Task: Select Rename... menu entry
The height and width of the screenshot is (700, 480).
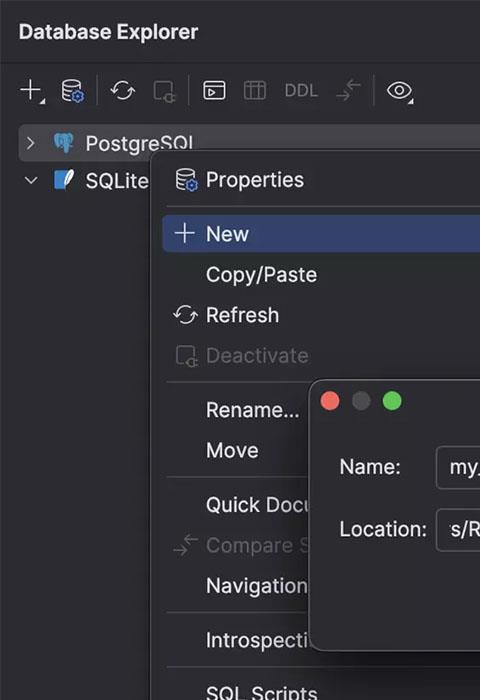Action: click(x=252, y=410)
